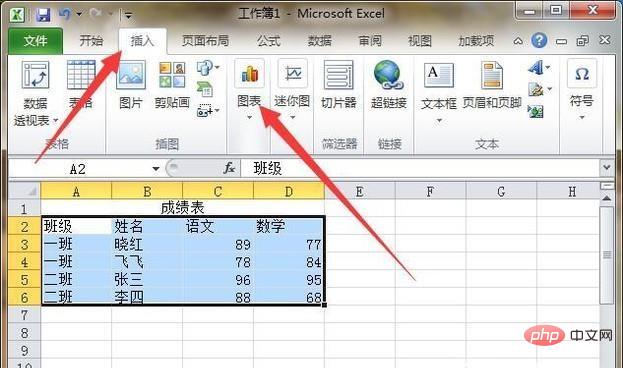The width and height of the screenshot is (623, 368).
Task: Open the Name Box dropdown arrow
Action: pyautogui.click(x=155, y=169)
